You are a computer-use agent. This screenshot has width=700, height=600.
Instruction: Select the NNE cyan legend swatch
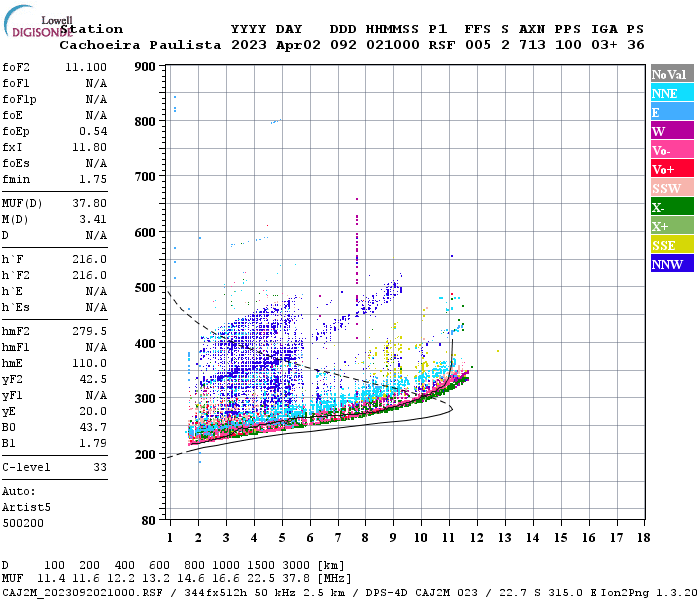pyautogui.click(x=672, y=93)
